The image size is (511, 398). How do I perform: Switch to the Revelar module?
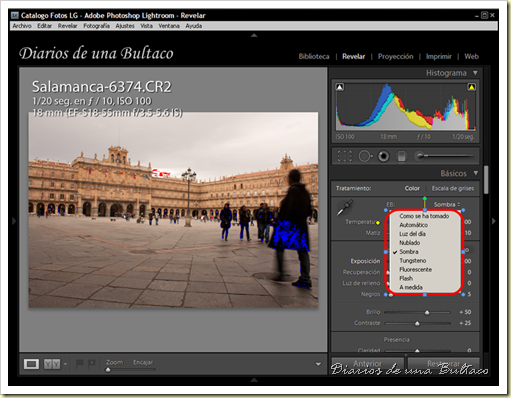coord(354,56)
